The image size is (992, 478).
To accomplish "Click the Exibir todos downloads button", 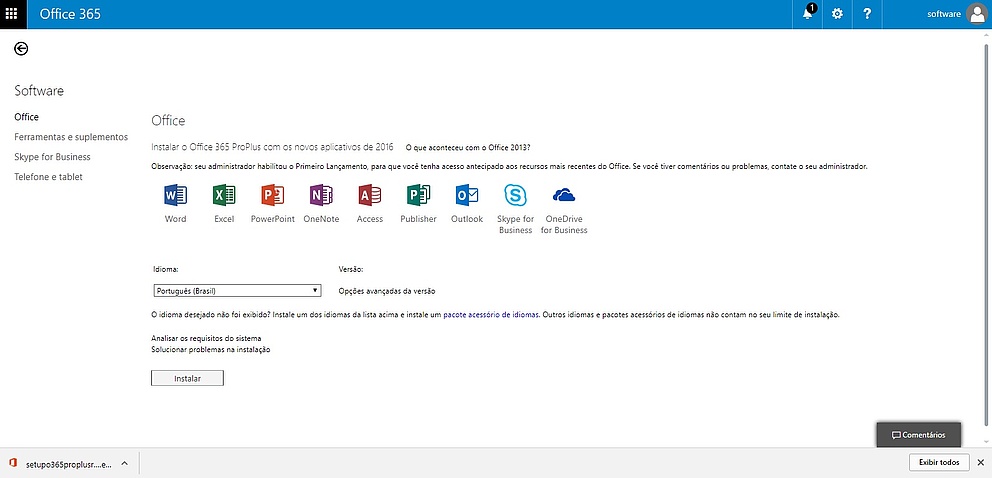I will coord(938,462).
